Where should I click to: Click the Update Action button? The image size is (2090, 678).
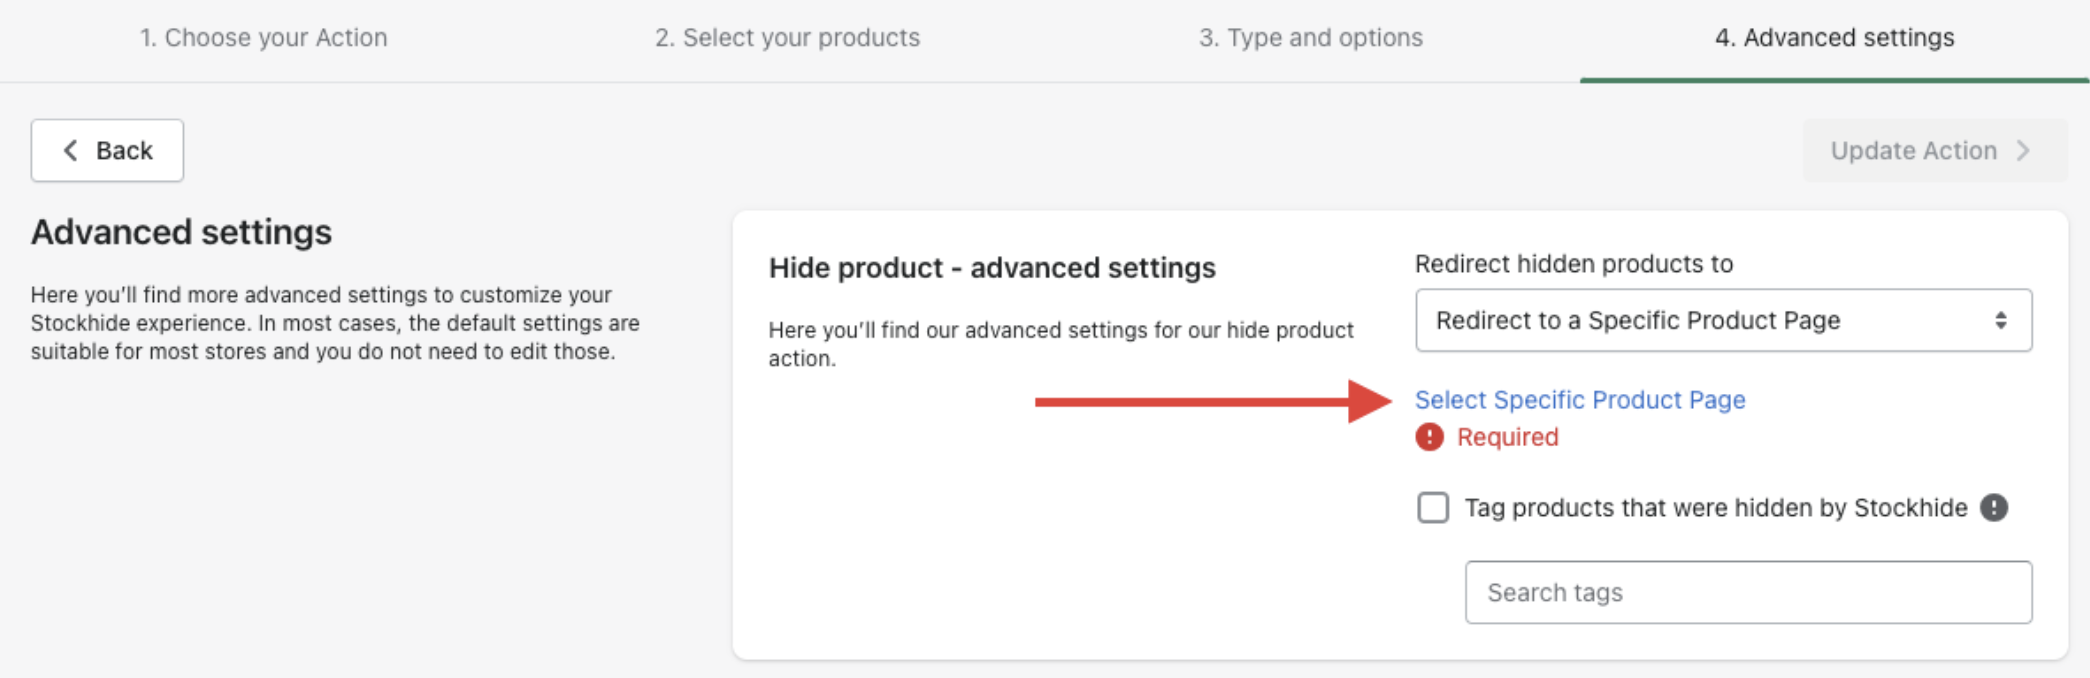[x=1933, y=150]
